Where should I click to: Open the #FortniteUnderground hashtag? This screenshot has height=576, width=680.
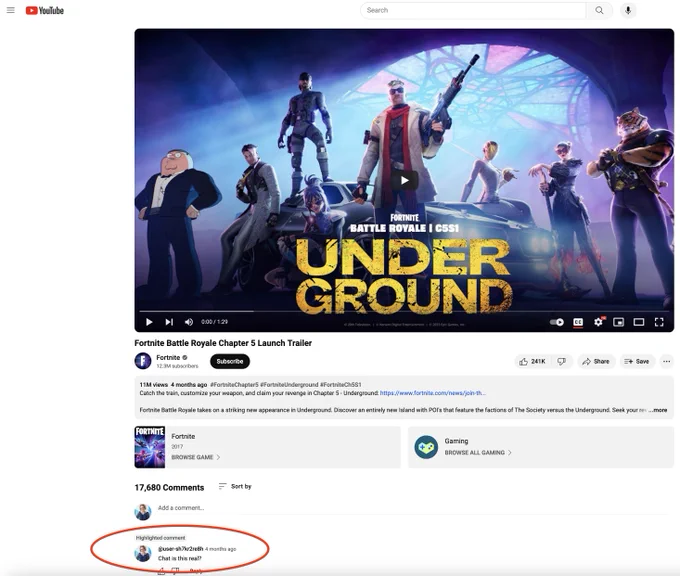[x=289, y=385]
